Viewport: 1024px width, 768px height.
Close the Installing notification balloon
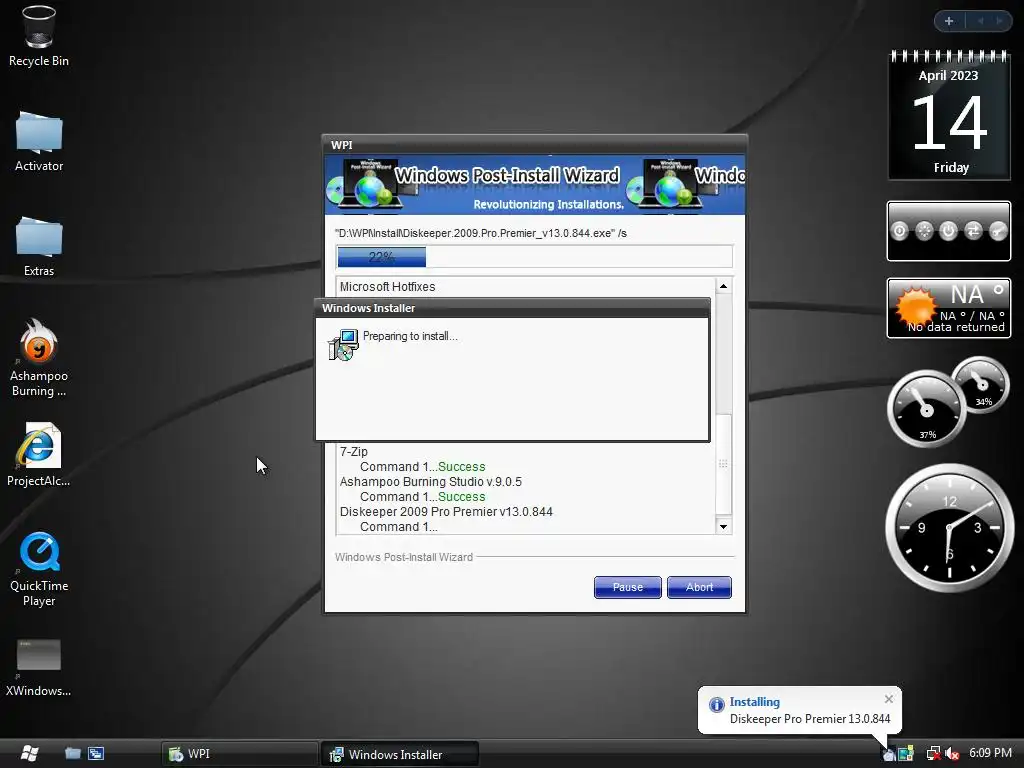point(889,699)
